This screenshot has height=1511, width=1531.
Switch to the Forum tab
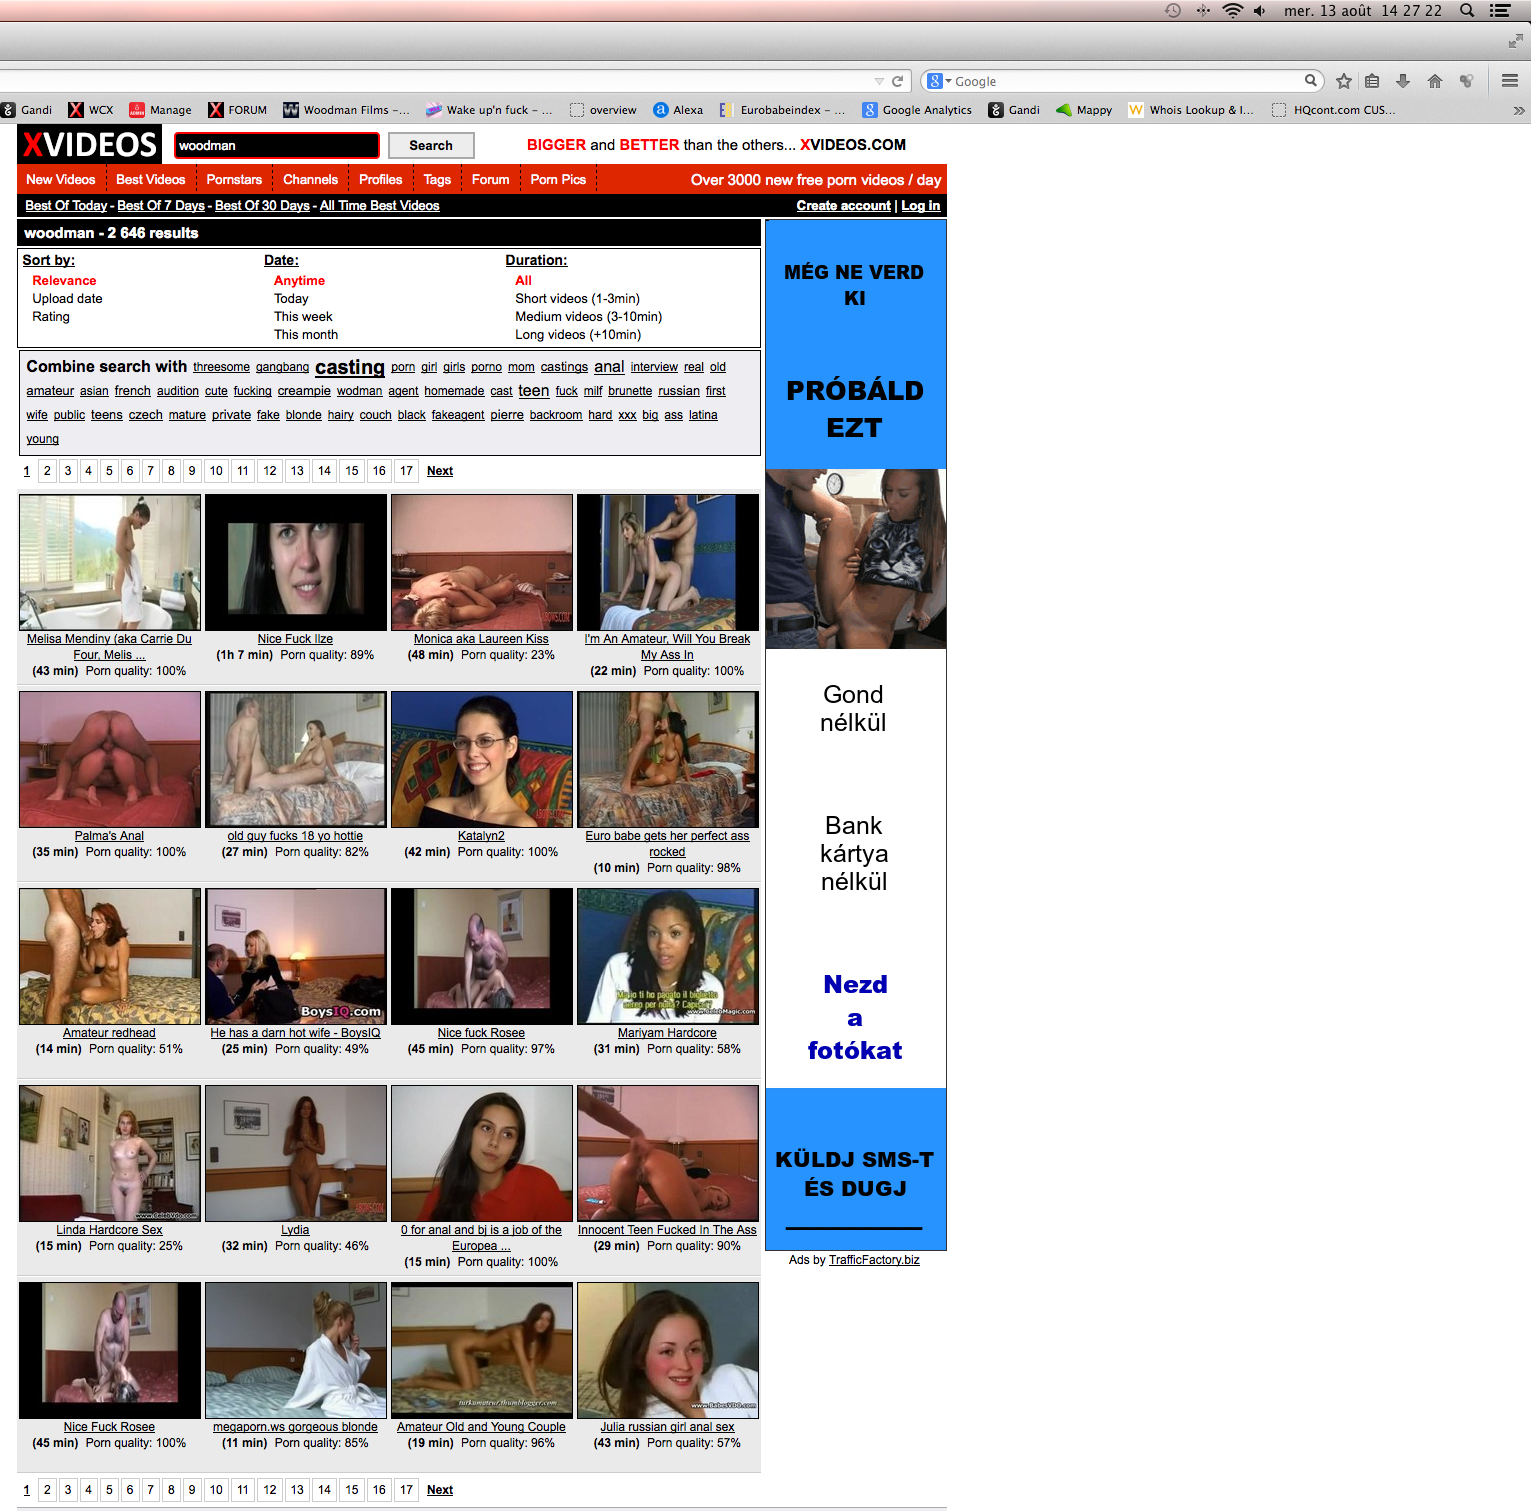(490, 180)
